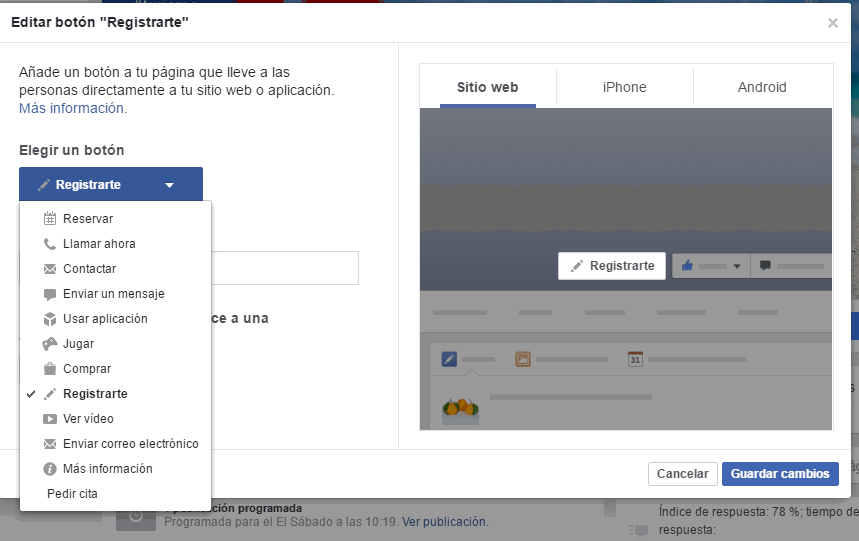
Task: Click Guardar cambios to save
Action: [x=780, y=474]
